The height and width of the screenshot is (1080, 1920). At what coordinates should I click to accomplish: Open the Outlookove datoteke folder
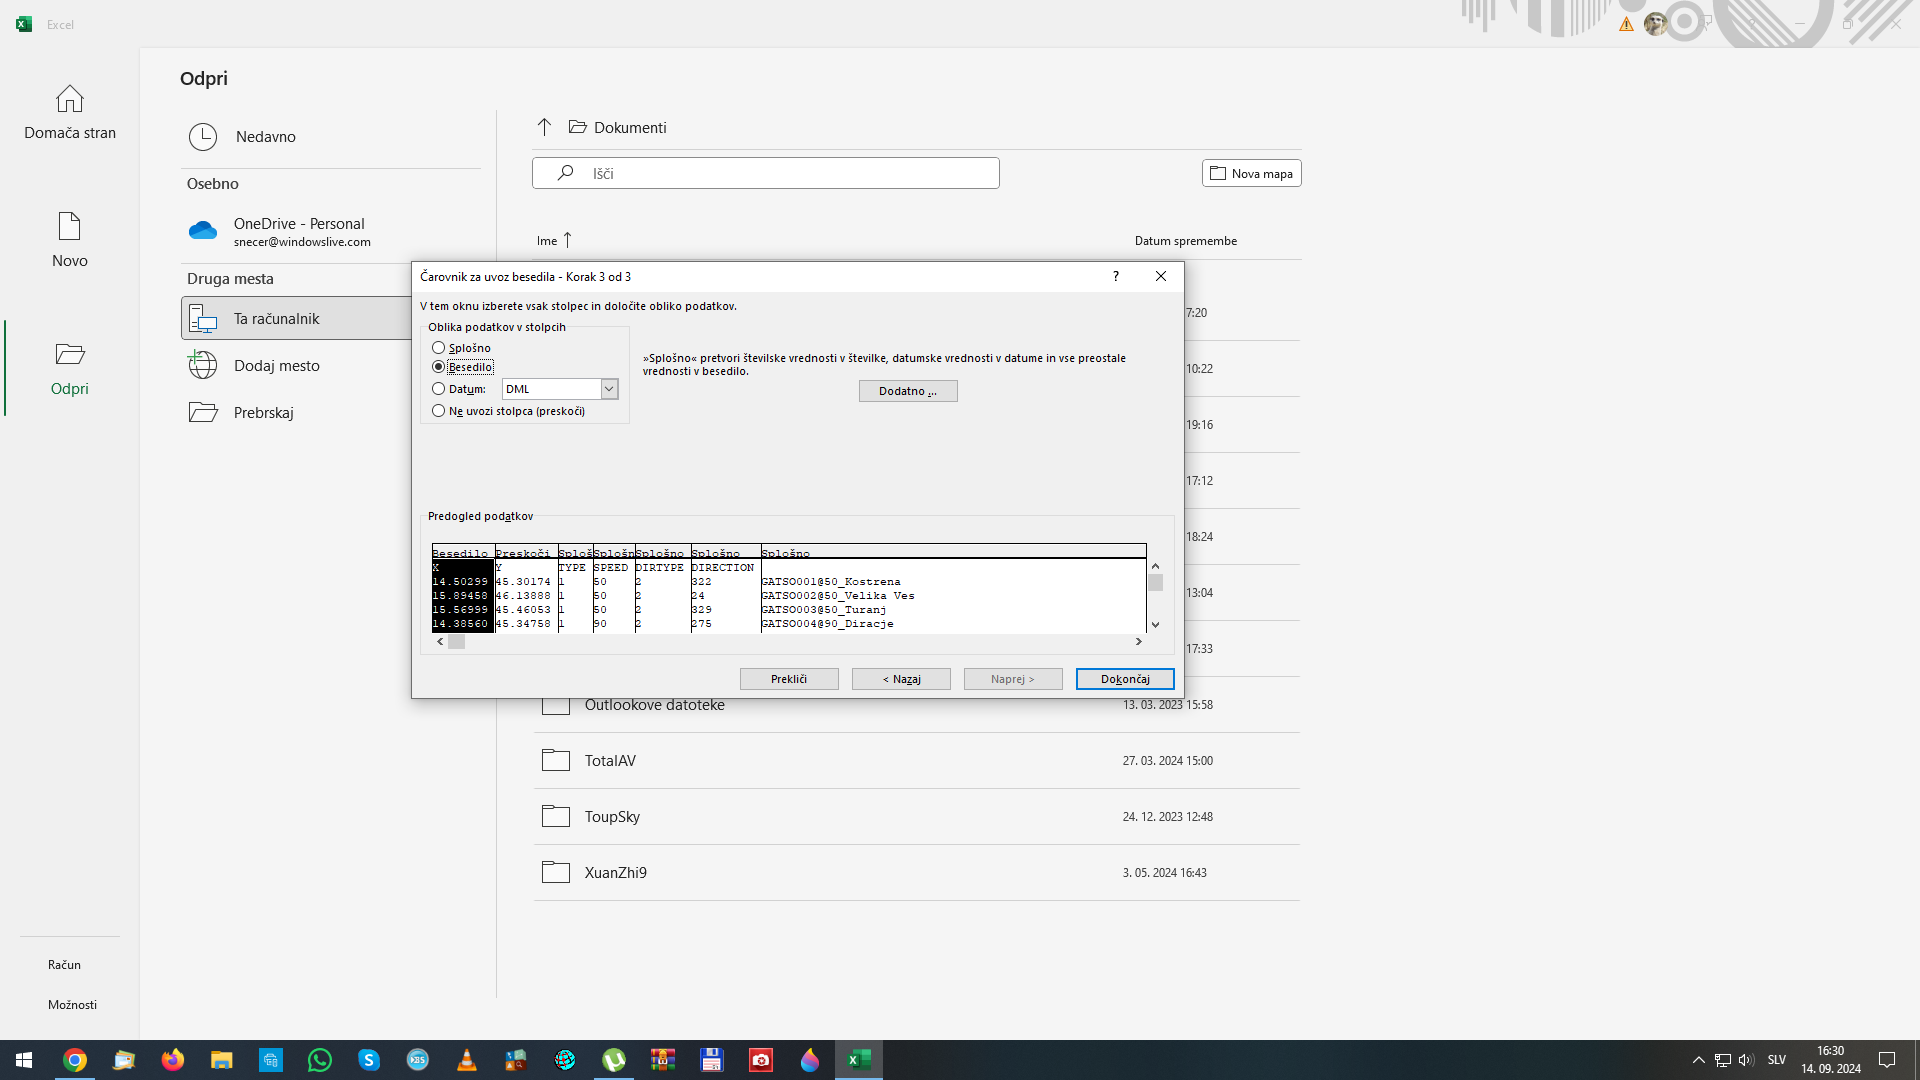[x=916, y=705]
